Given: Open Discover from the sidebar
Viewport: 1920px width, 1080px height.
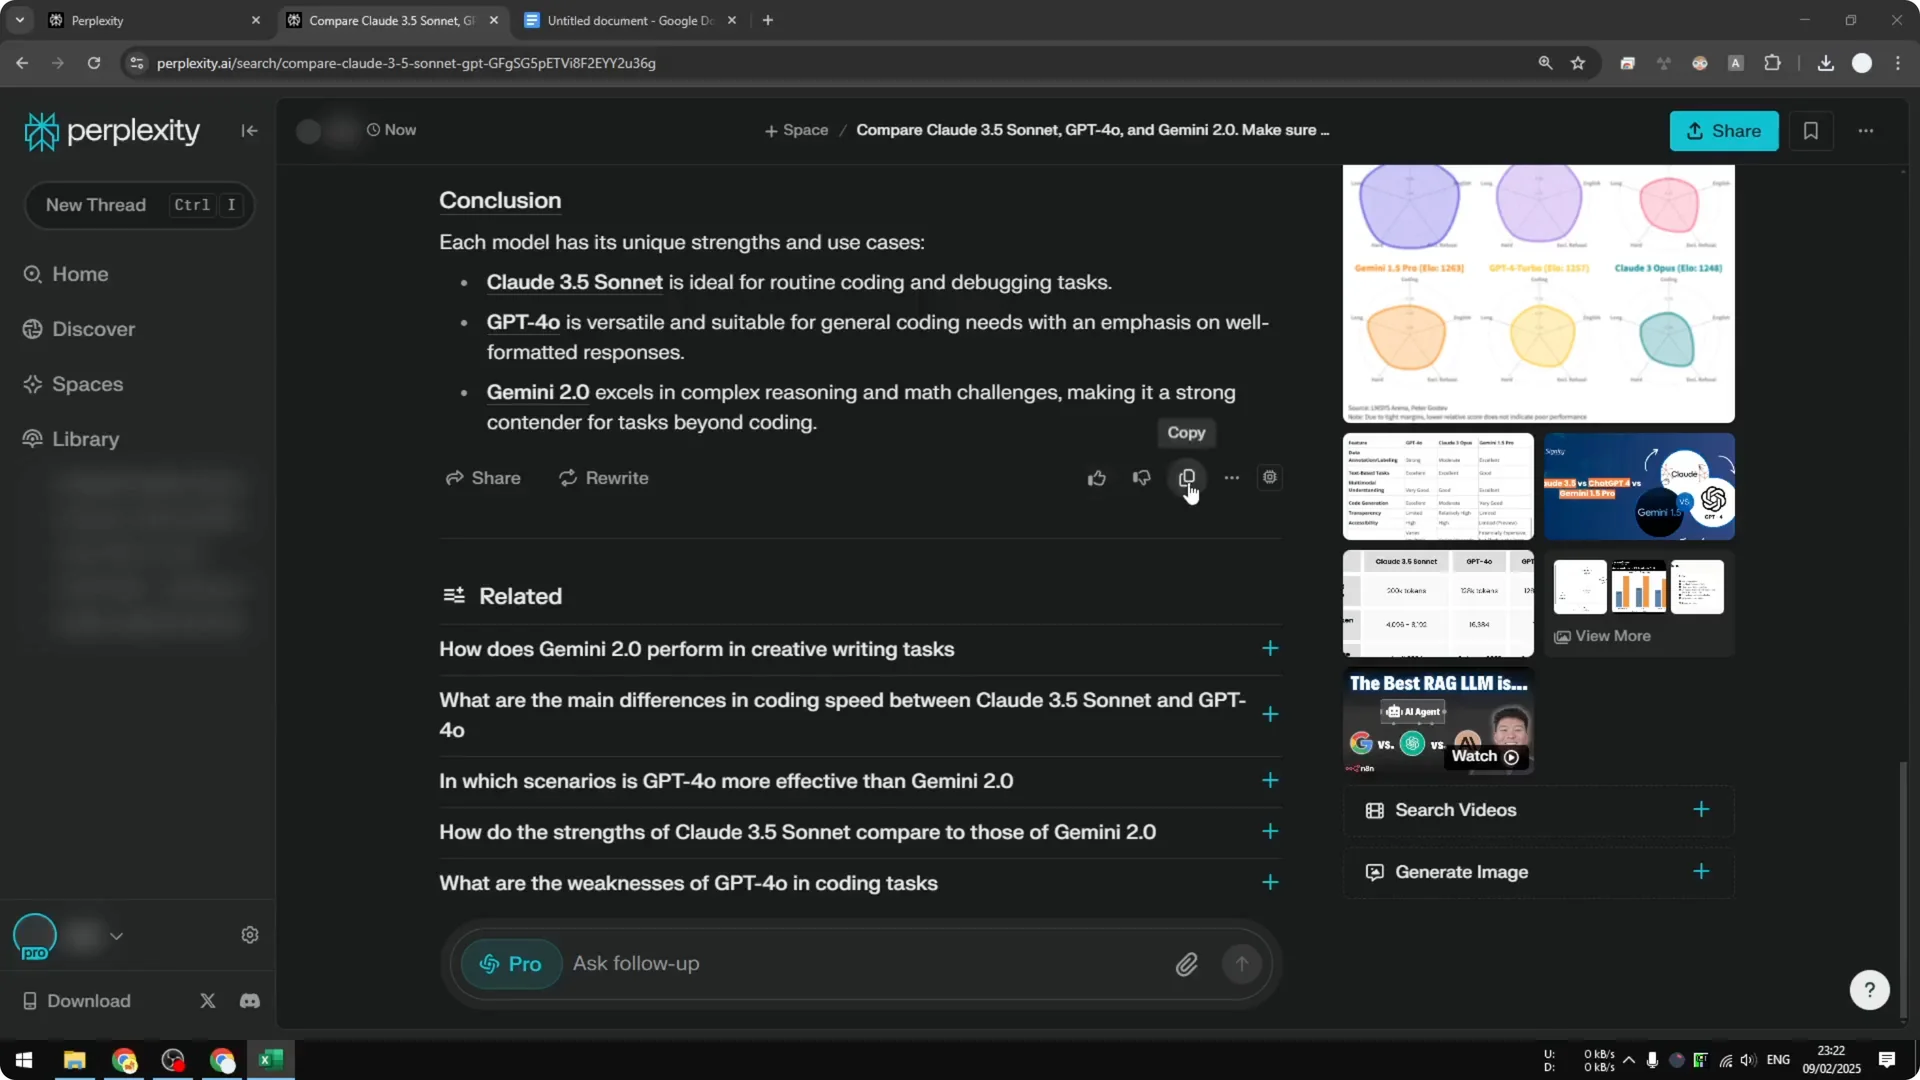Looking at the screenshot, I should pos(94,329).
